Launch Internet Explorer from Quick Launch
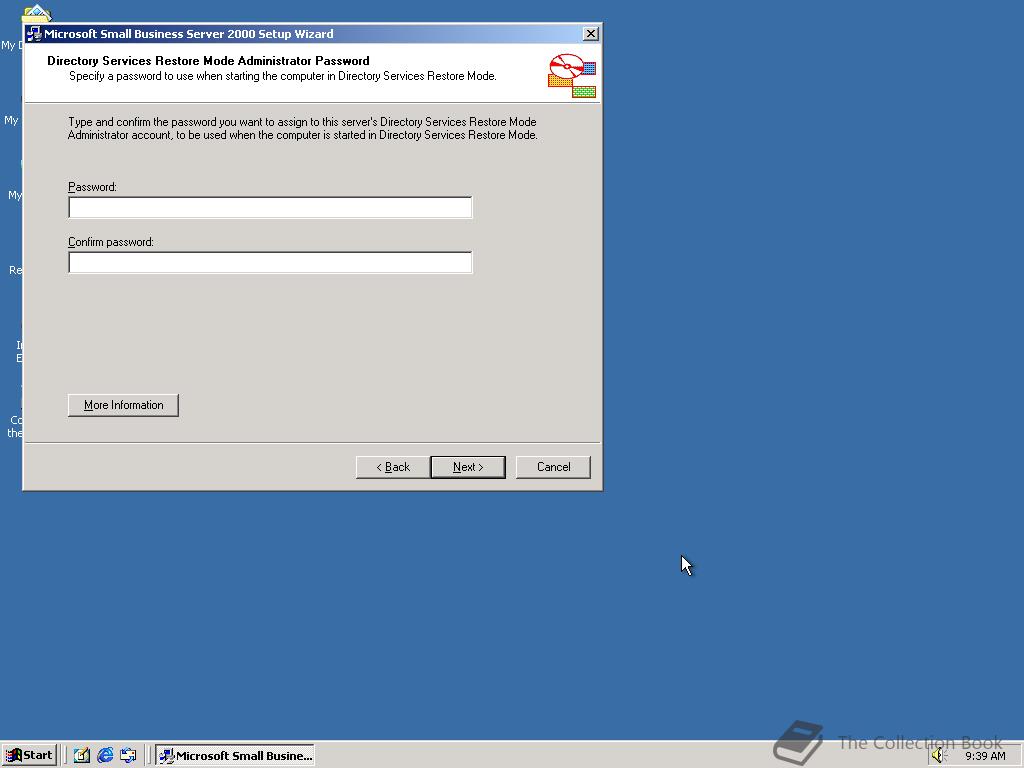The image size is (1024, 768). (105, 756)
